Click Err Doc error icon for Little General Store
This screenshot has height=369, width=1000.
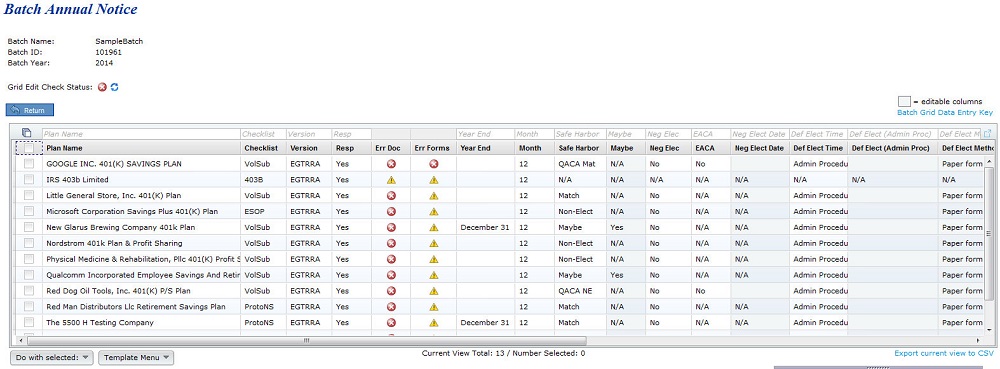391,196
